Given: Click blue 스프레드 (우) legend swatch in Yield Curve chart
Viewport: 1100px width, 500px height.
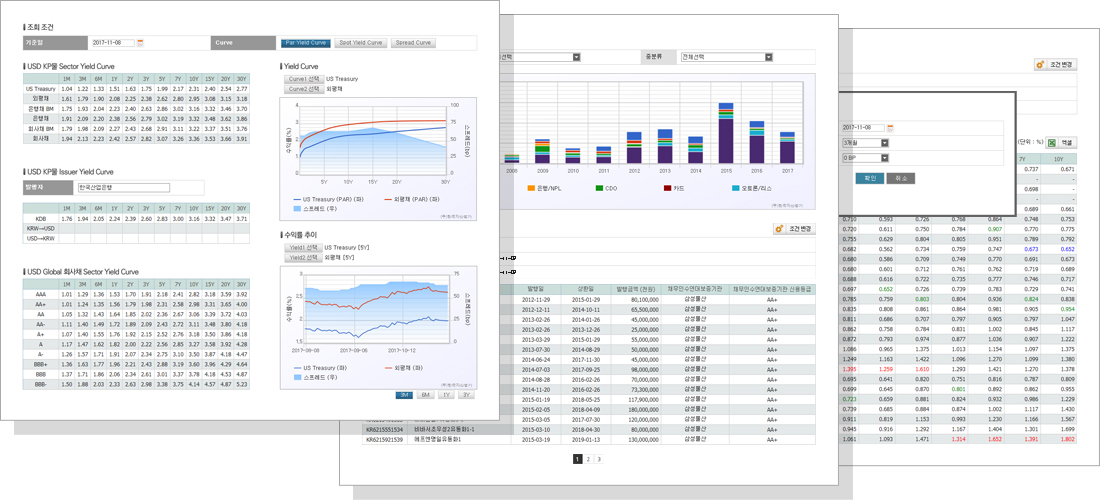Looking at the screenshot, I should (297, 208).
